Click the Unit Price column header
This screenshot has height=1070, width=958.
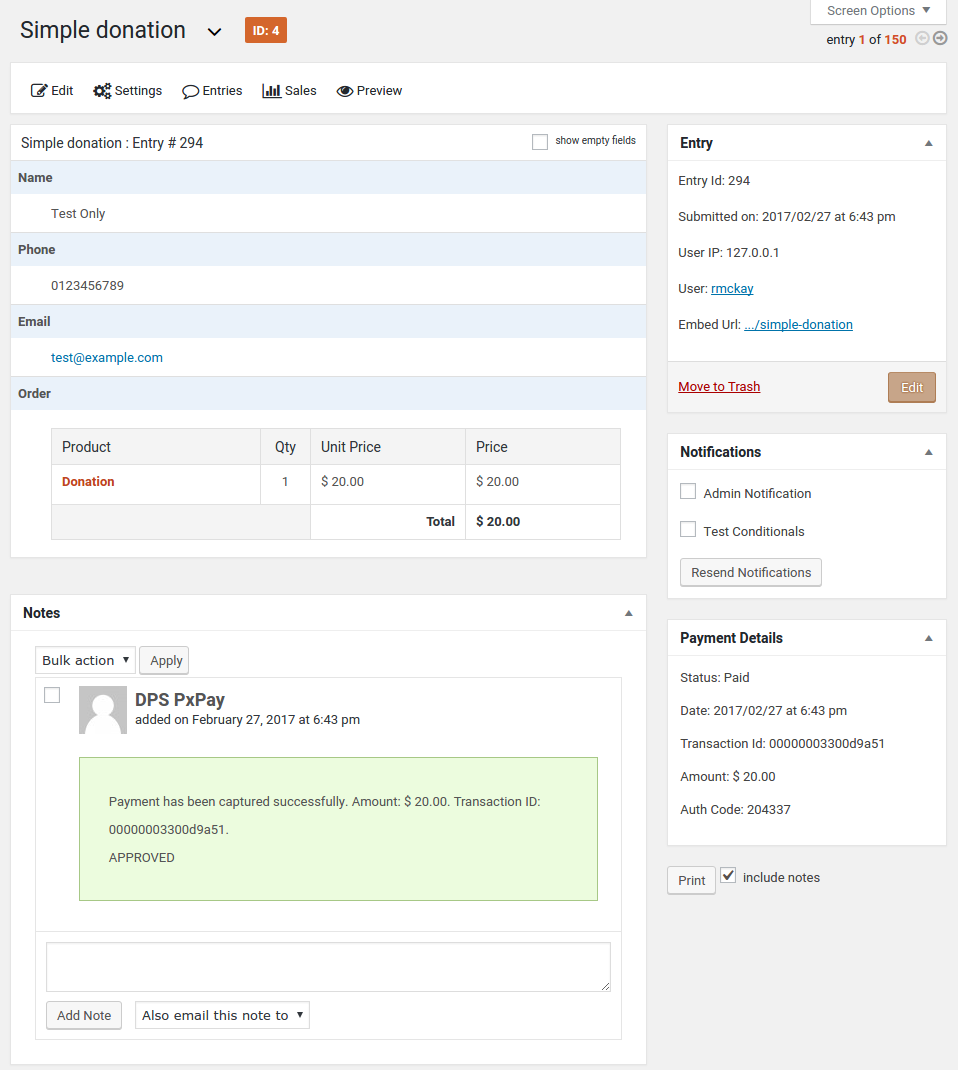(x=351, y=447)
